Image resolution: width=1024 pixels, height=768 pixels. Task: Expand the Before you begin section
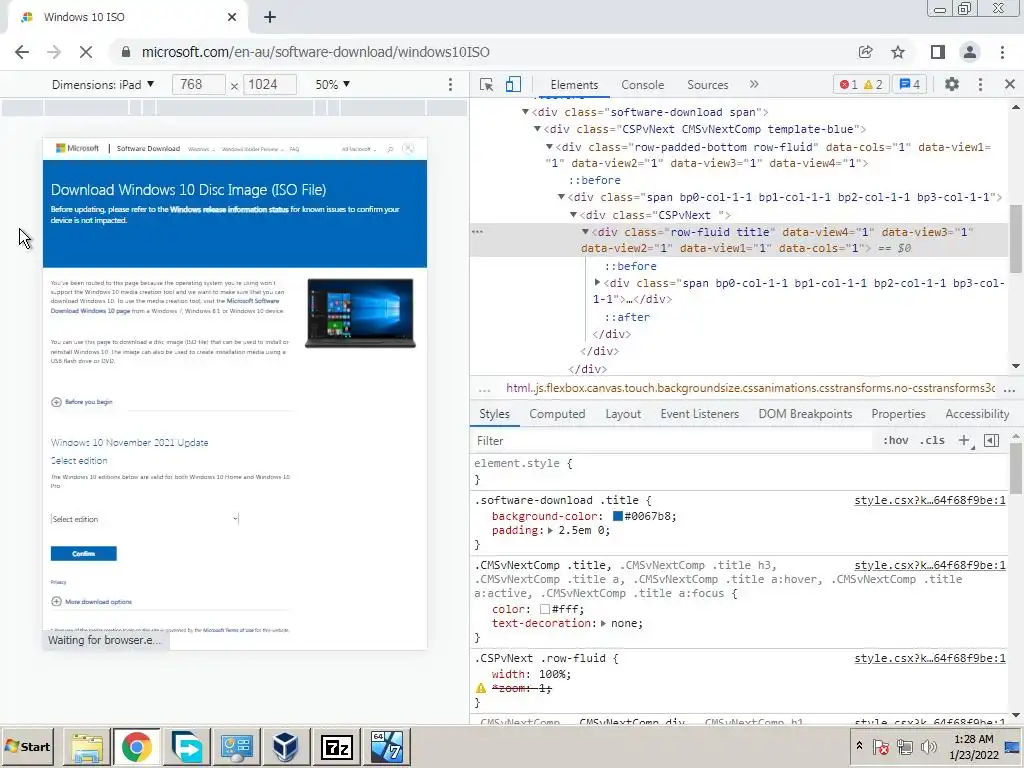point(82,402)
